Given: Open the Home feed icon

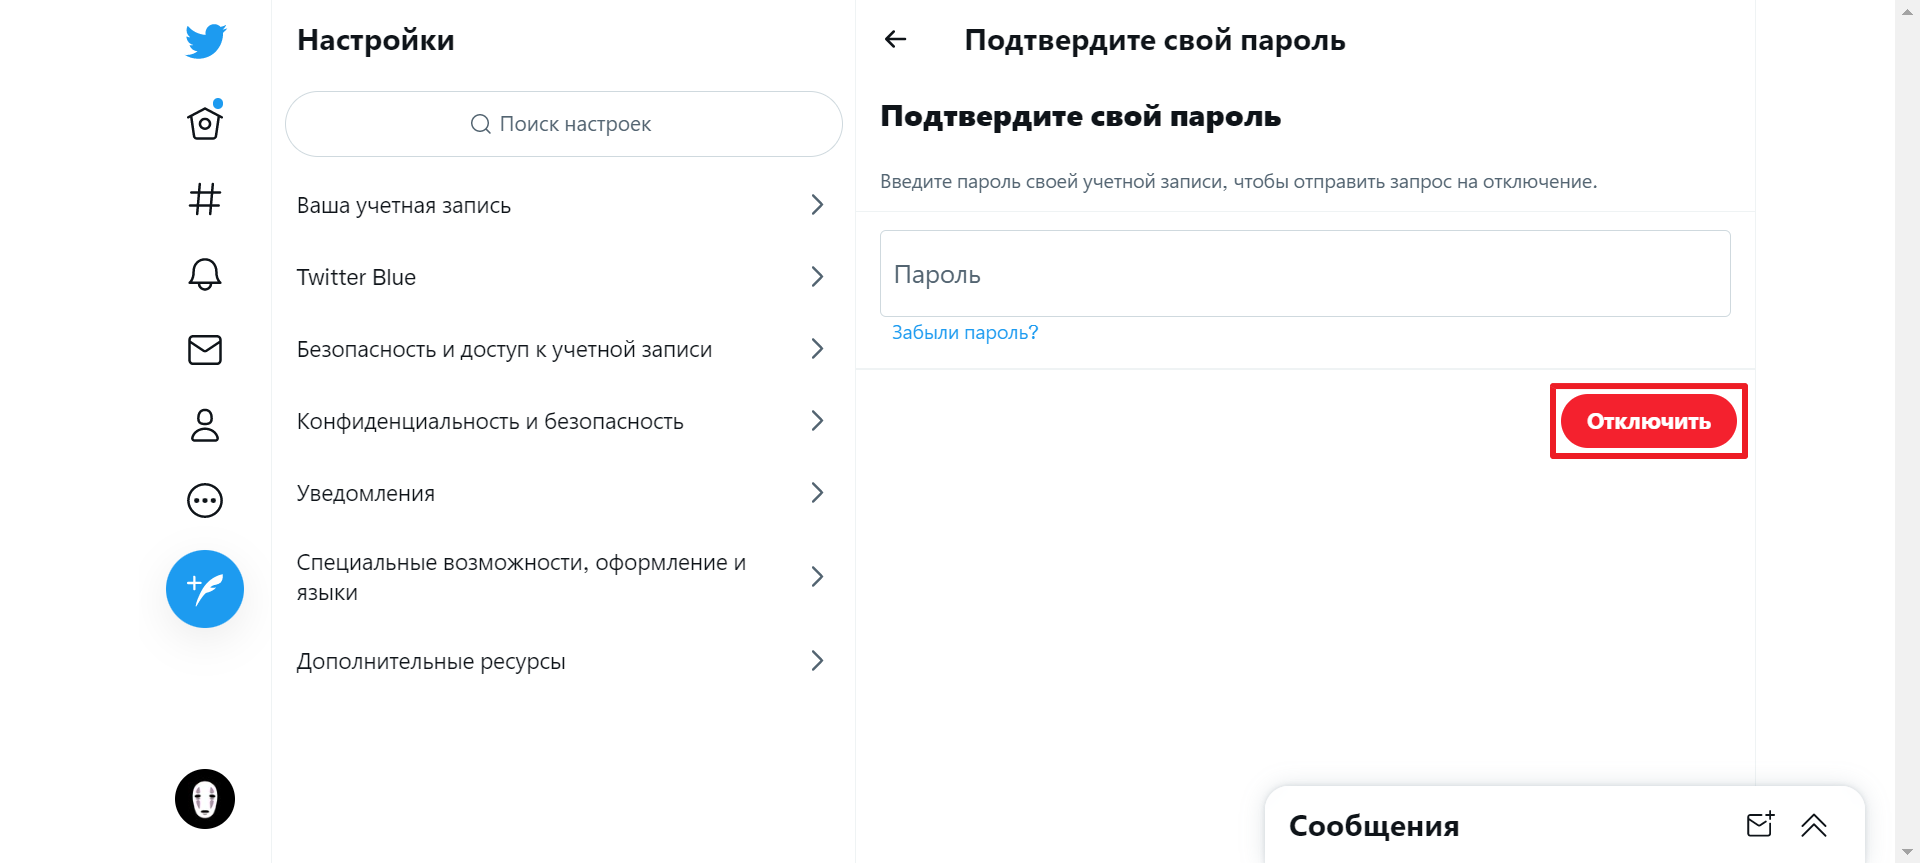Looking at the screenshot, I should click(x=204, y=122).
